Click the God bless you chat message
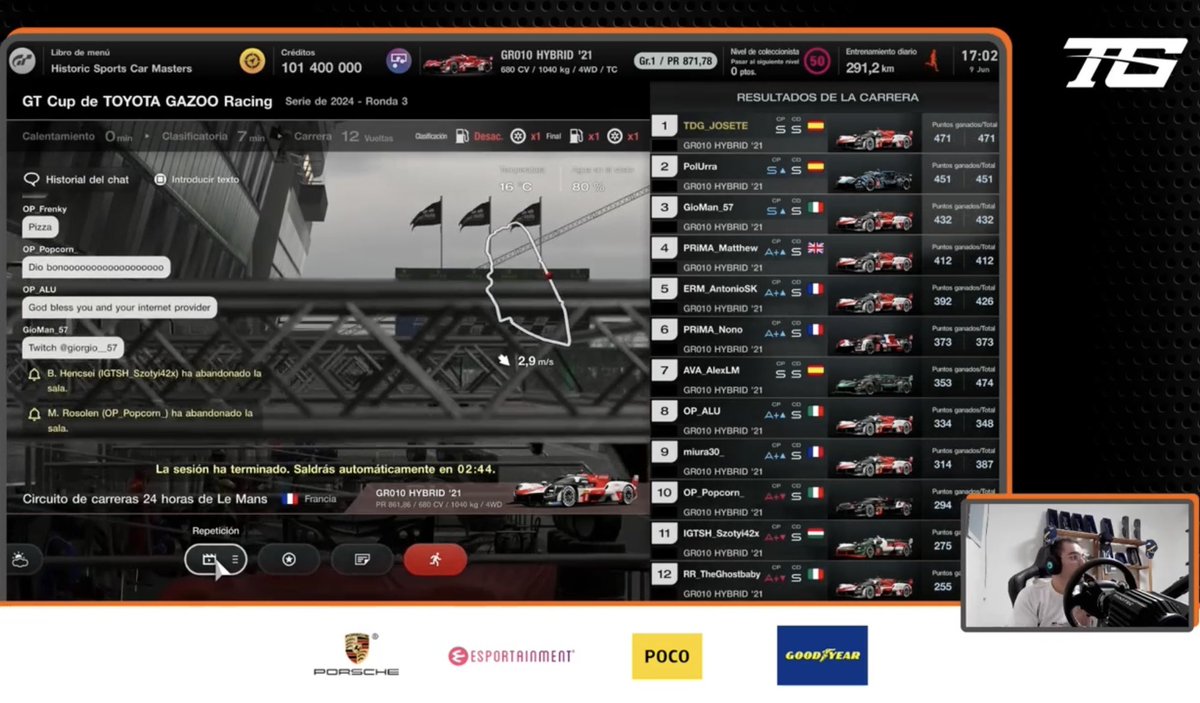The height and width of the screenshot is (703, 1200). [120, 308]
